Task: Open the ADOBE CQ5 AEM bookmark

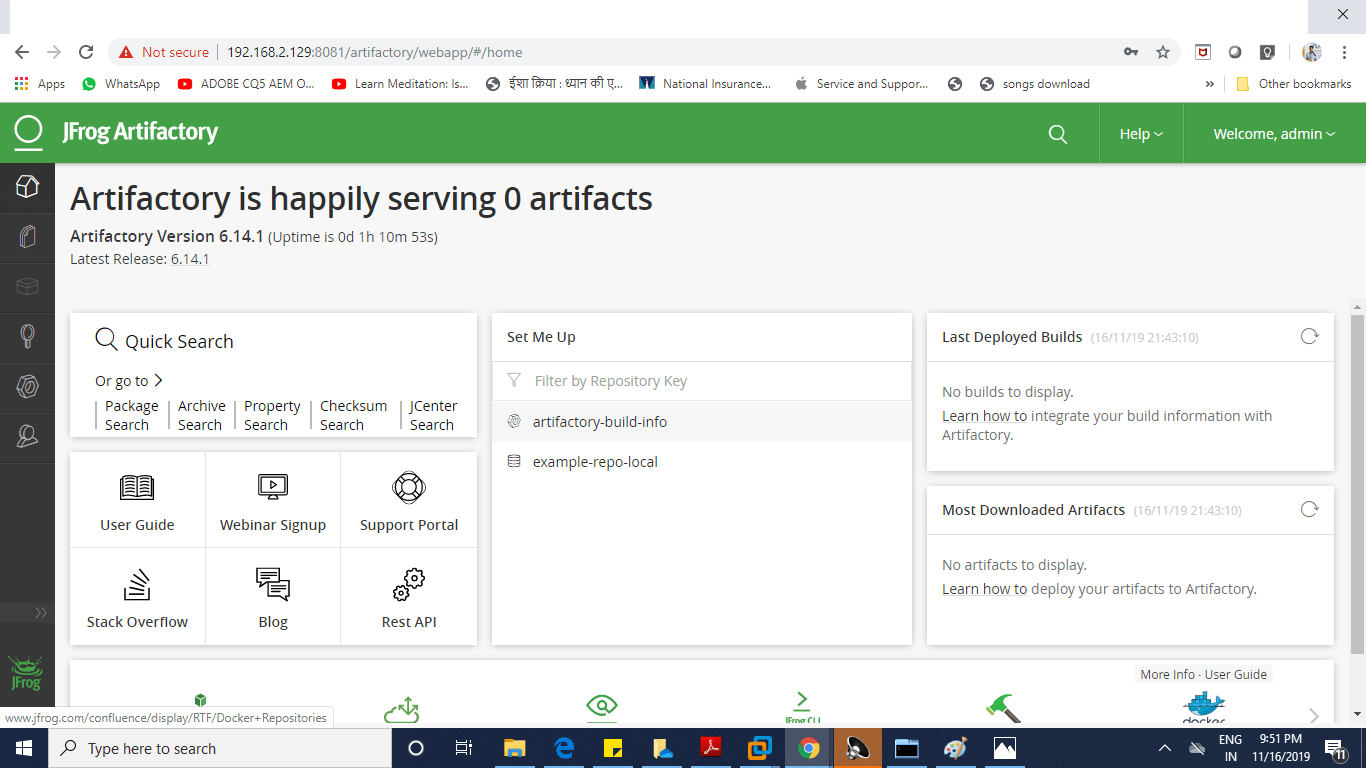Action: pos(246,84)
